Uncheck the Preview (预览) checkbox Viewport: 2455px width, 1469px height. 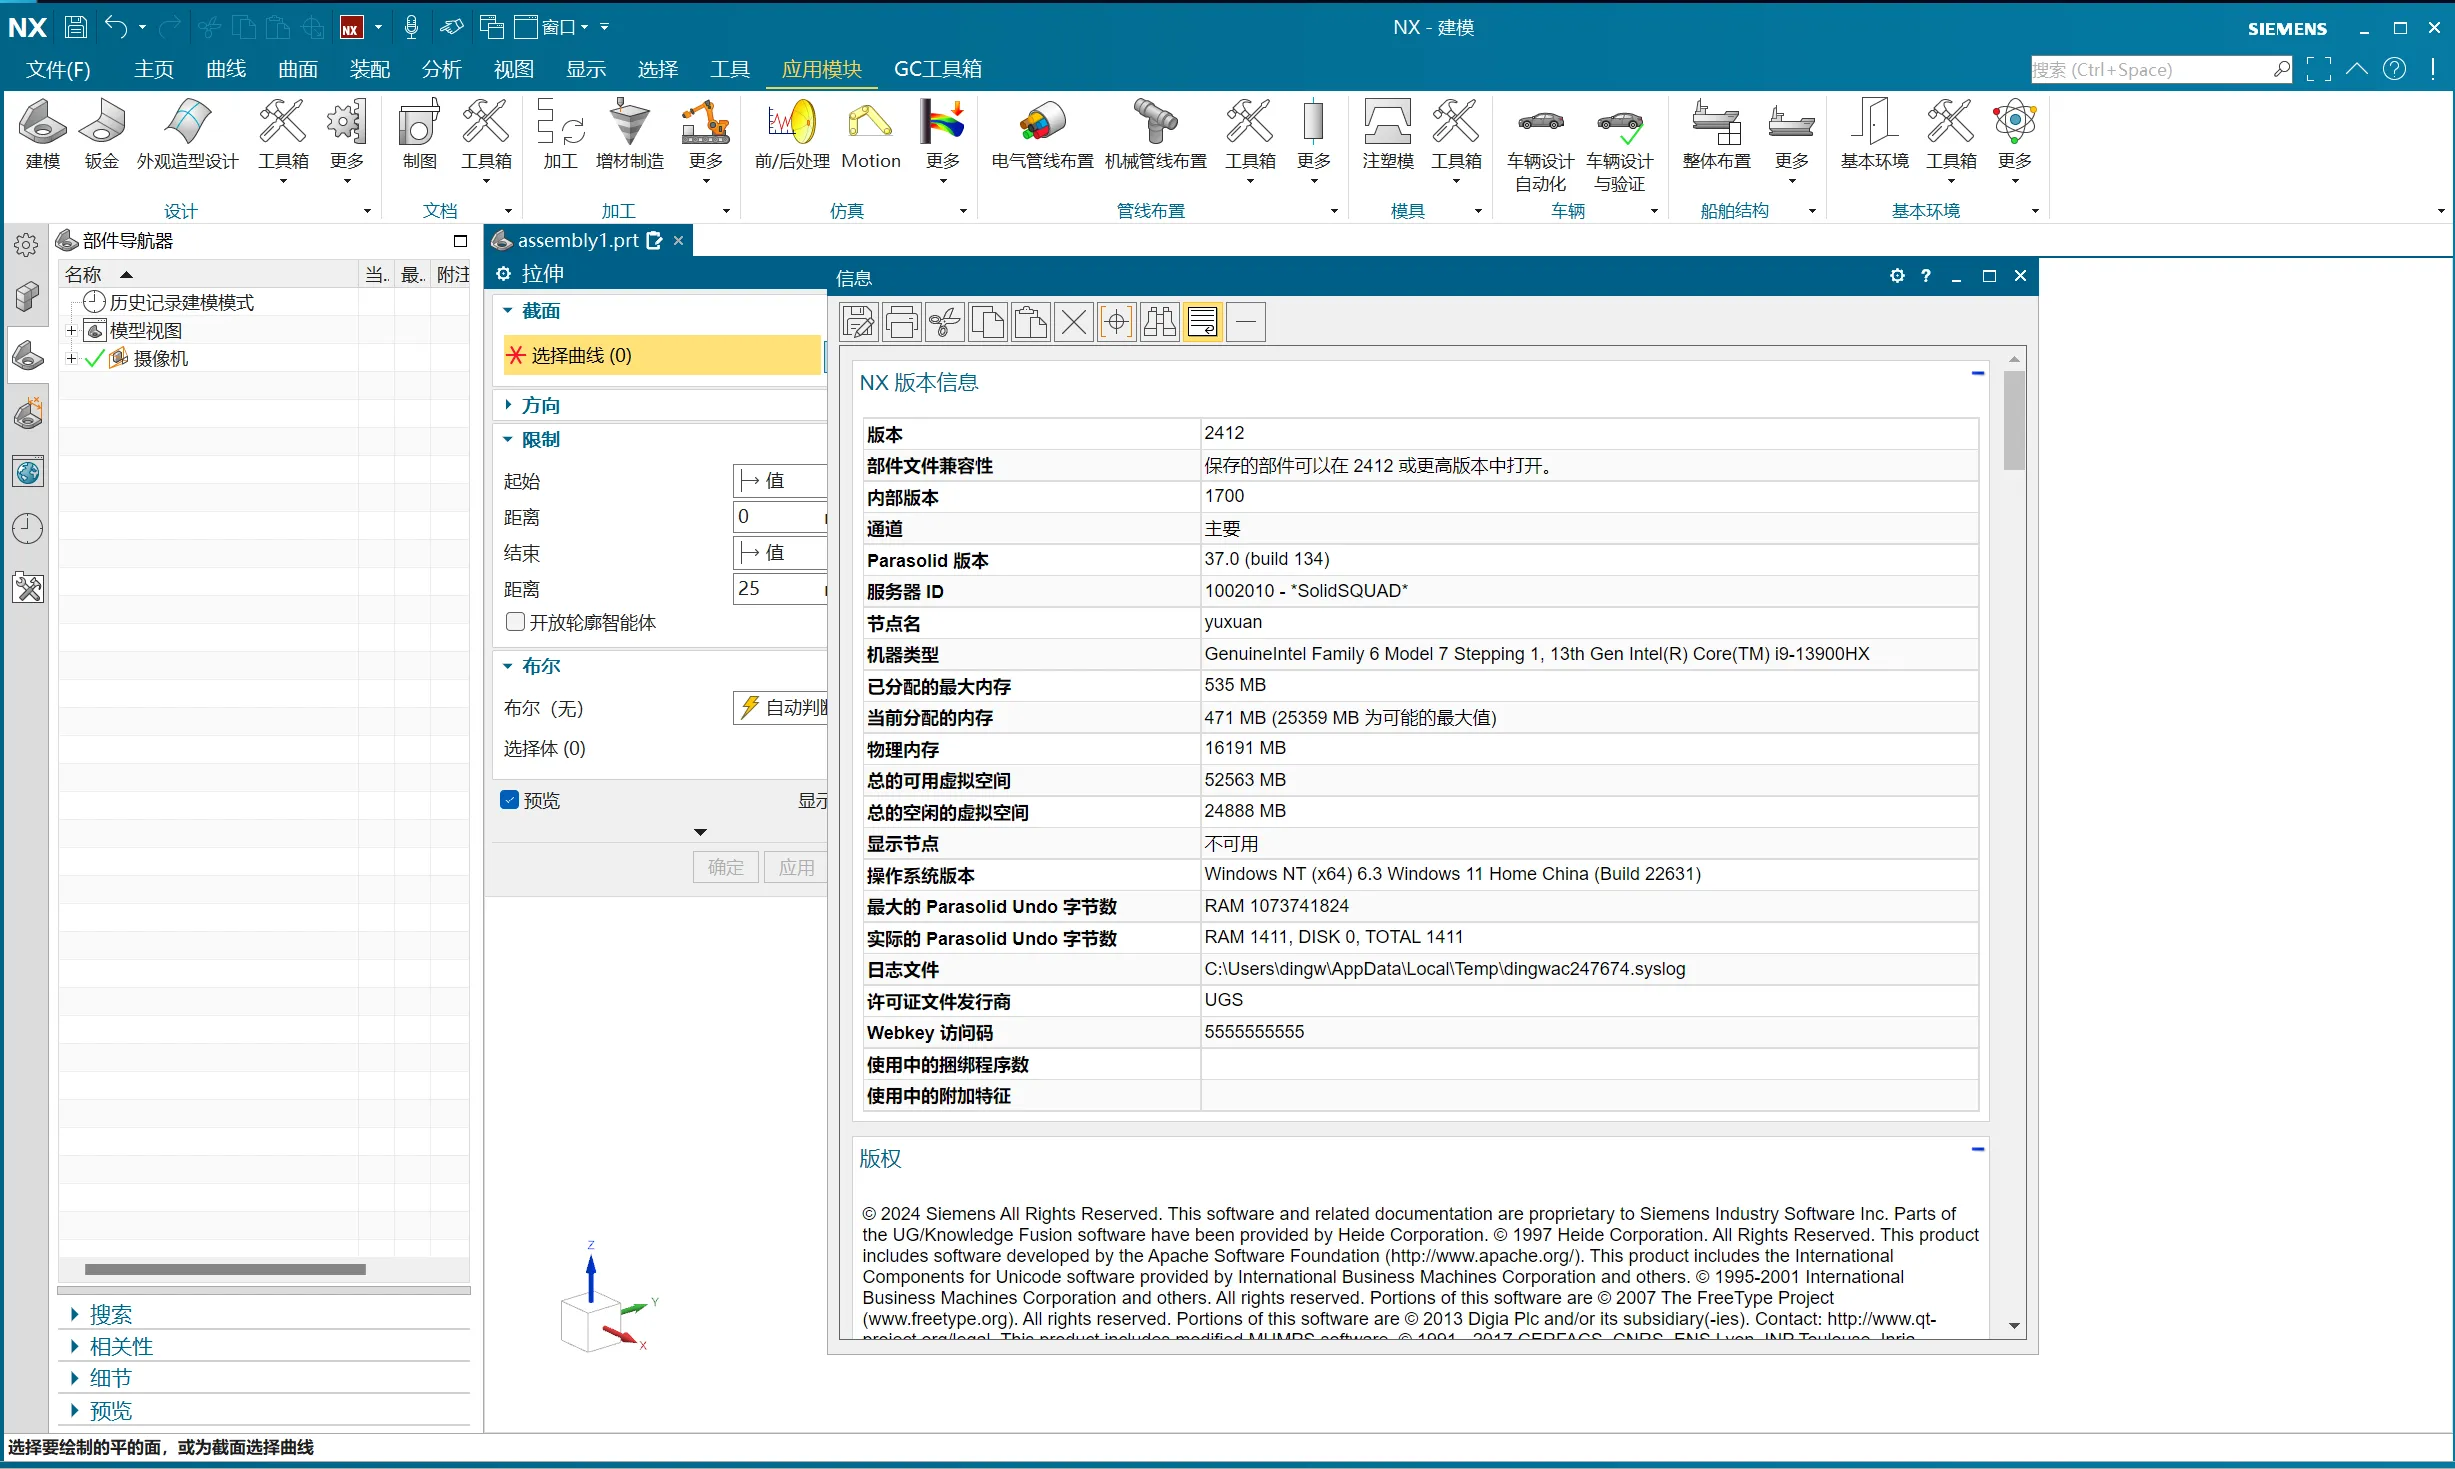coord(510,800)
